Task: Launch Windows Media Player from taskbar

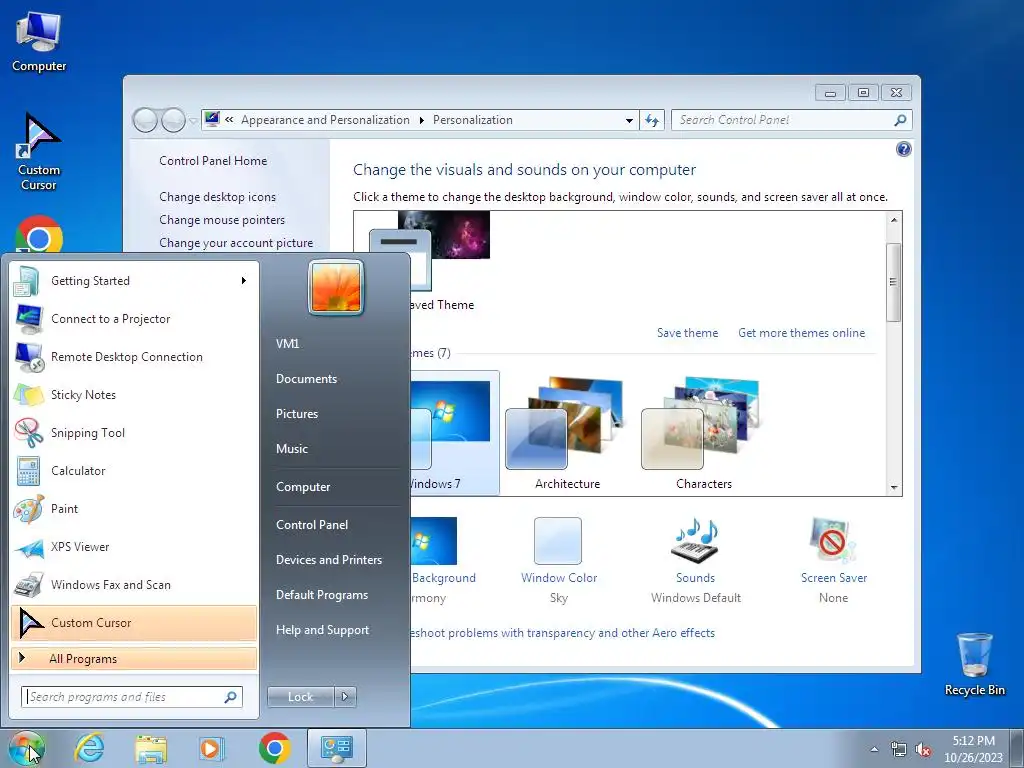Action: point(211,748)
